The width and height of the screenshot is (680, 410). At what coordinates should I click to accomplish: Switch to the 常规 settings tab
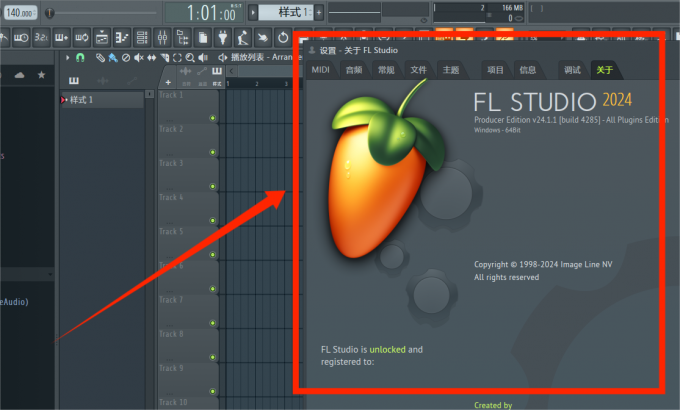(386, 70)
